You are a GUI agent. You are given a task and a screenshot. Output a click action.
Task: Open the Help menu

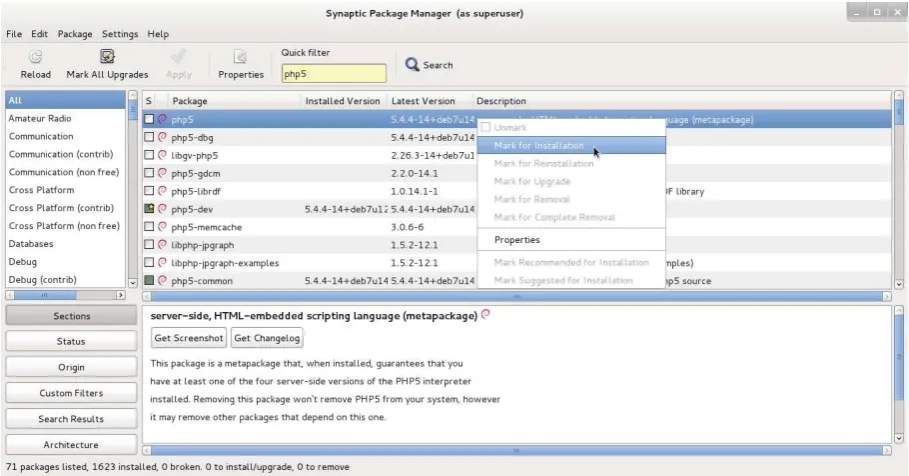[158, 34]
